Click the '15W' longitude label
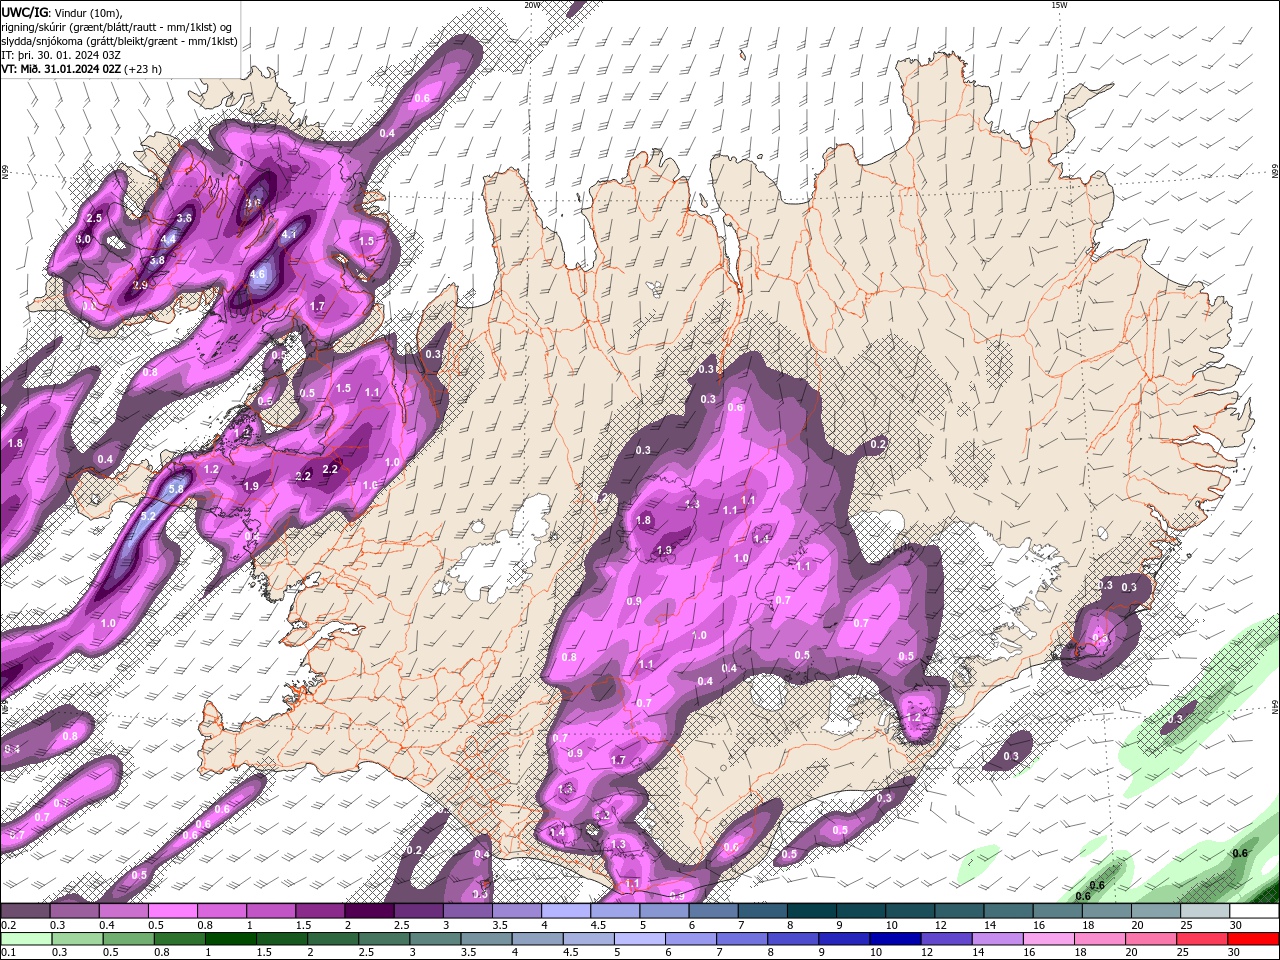 [1059, 5]
